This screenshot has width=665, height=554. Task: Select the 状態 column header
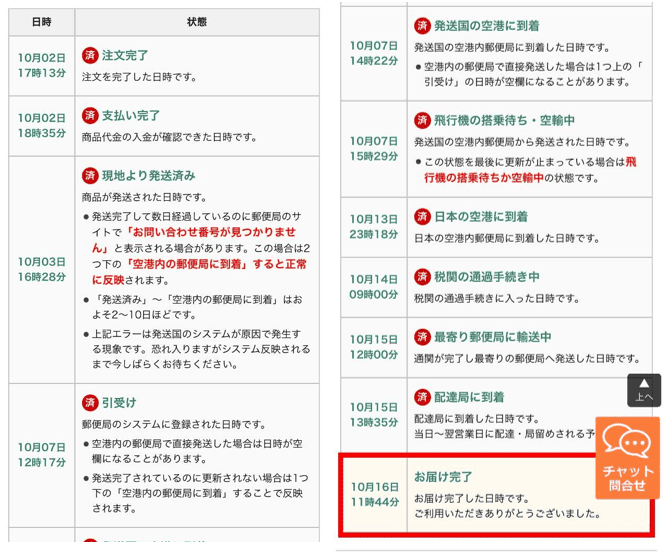point(197,21)
